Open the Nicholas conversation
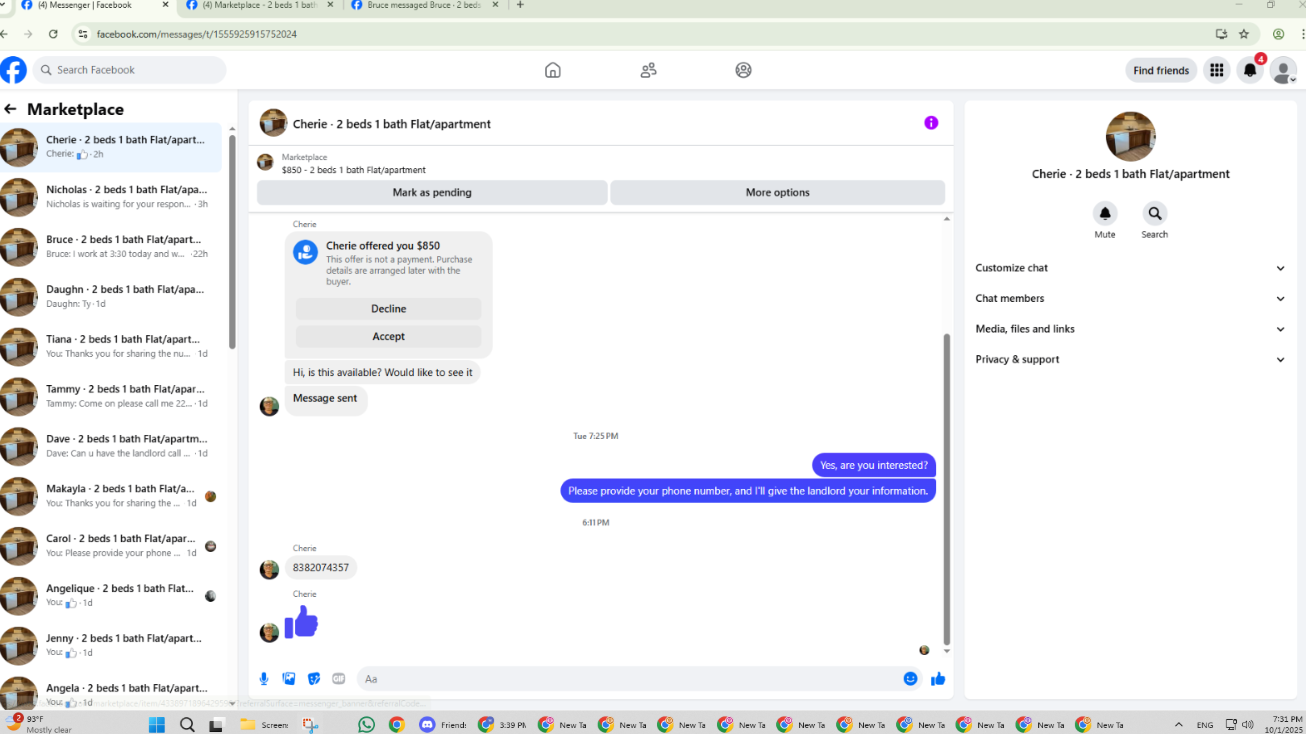Image resolution: width=1306 pixels, height=734 pixels. [x=111, y=197]
